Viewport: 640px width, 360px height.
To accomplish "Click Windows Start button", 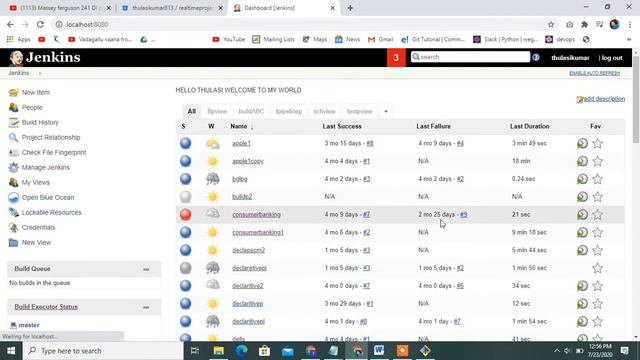I will [11, 351].
